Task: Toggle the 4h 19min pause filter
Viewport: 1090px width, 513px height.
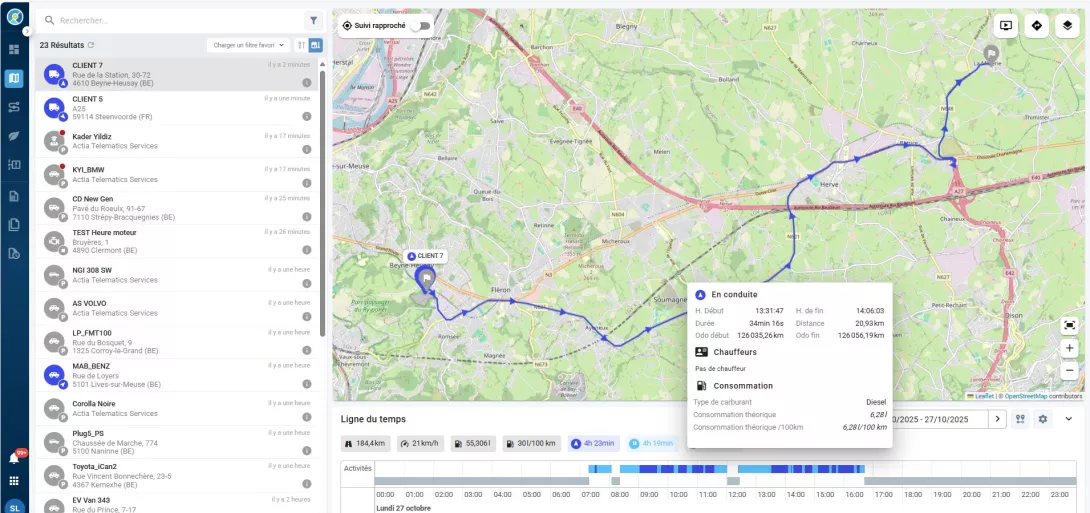Action: tap(652, 443)
